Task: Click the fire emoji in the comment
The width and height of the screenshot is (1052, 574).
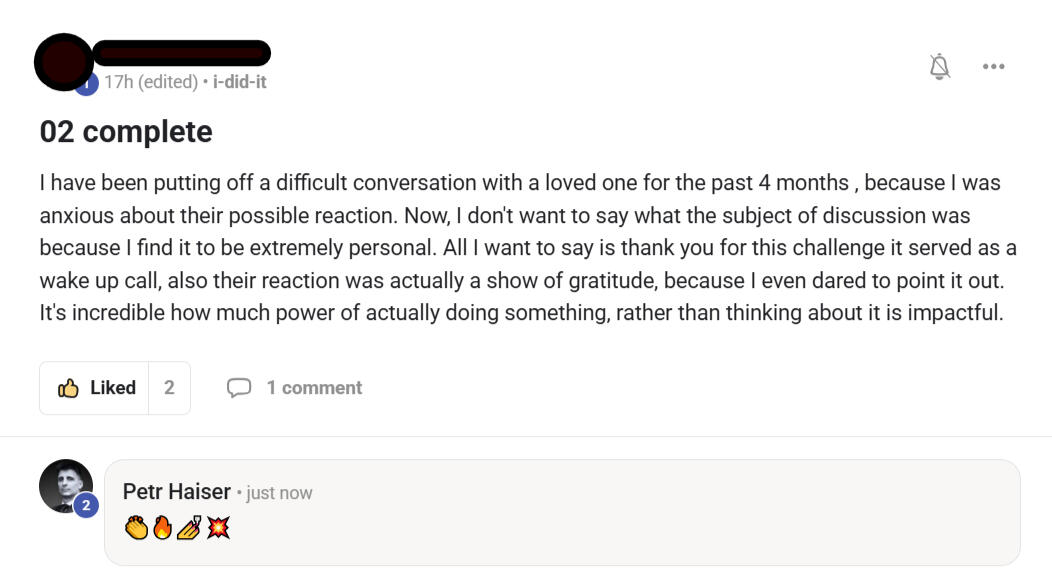Action: 162,527
